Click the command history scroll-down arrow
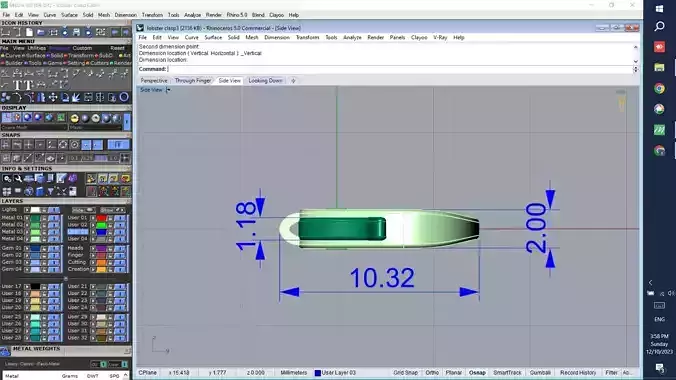The height and width of the screenshot is (380, 676). pos(636,61)
